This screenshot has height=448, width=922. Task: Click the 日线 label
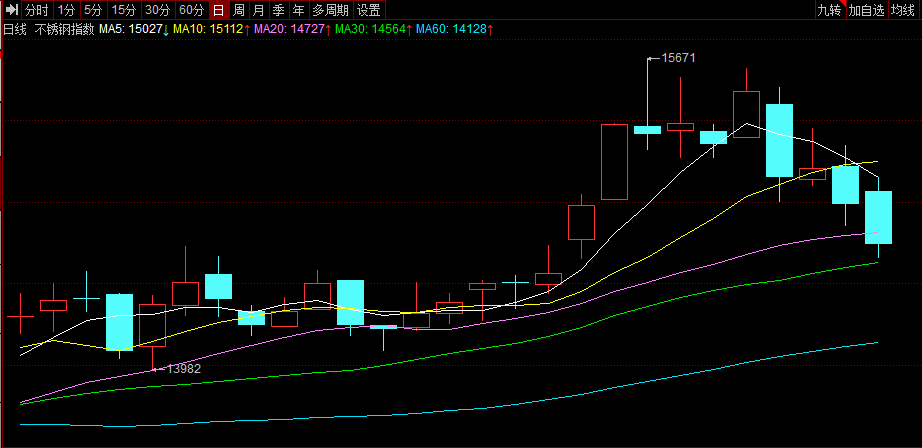coord(15,29)
